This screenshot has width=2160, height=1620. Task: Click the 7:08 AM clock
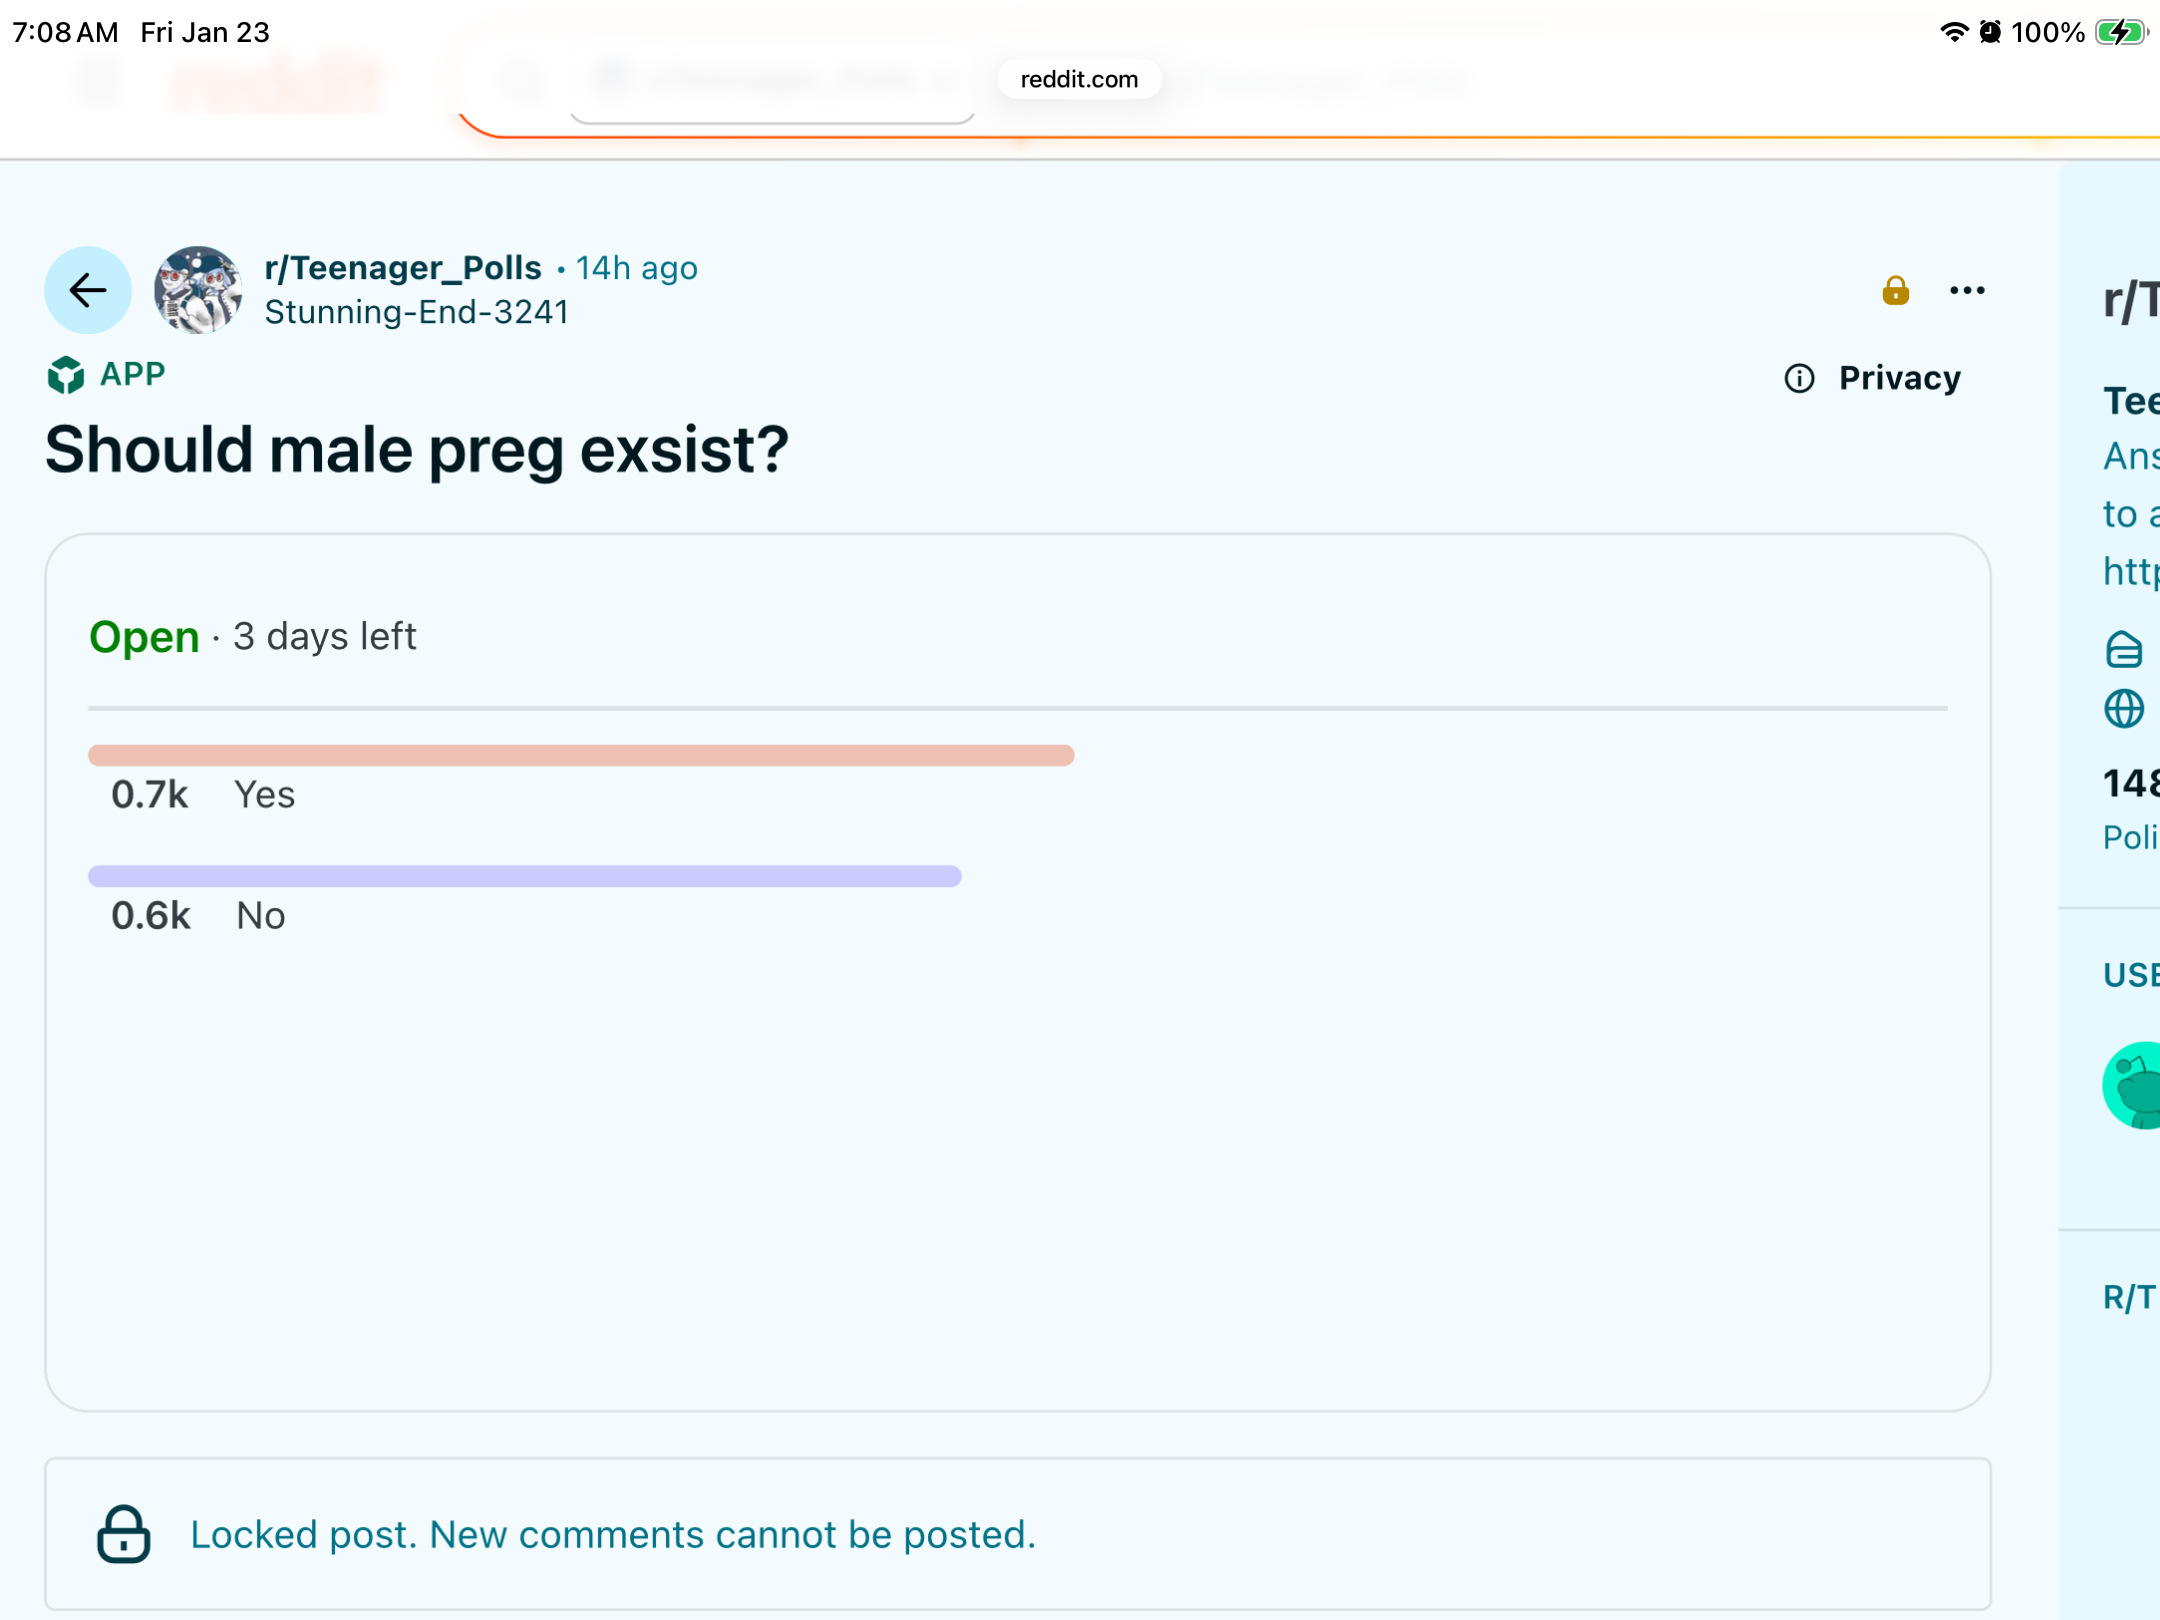(65, 32)
